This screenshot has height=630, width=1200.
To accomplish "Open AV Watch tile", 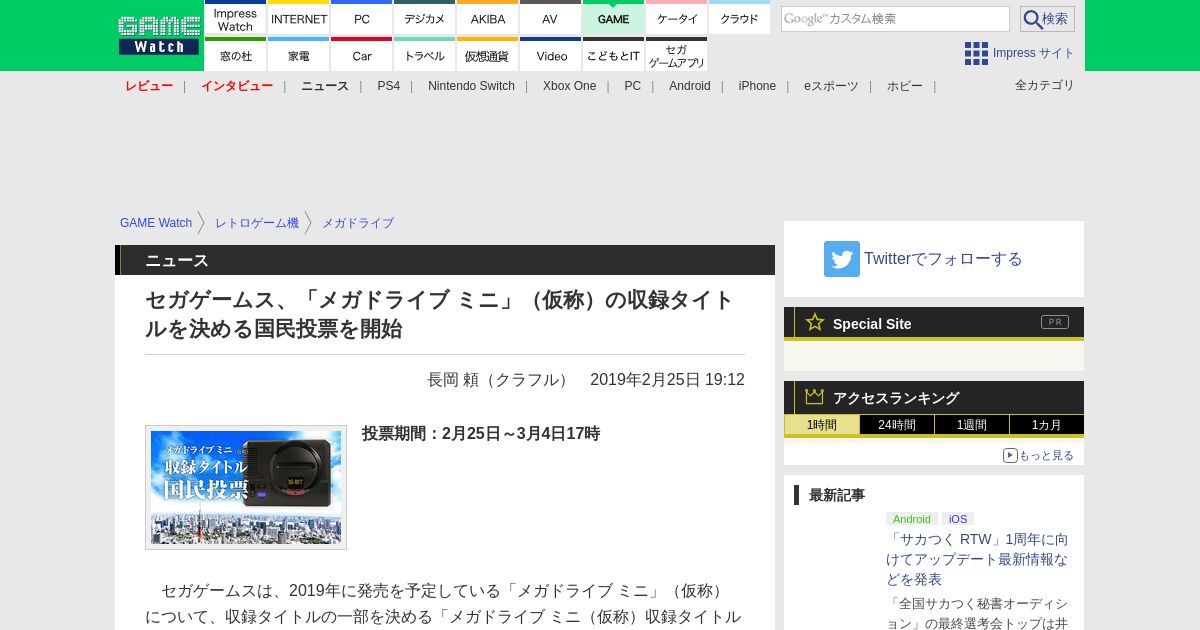I will point(550,18).
